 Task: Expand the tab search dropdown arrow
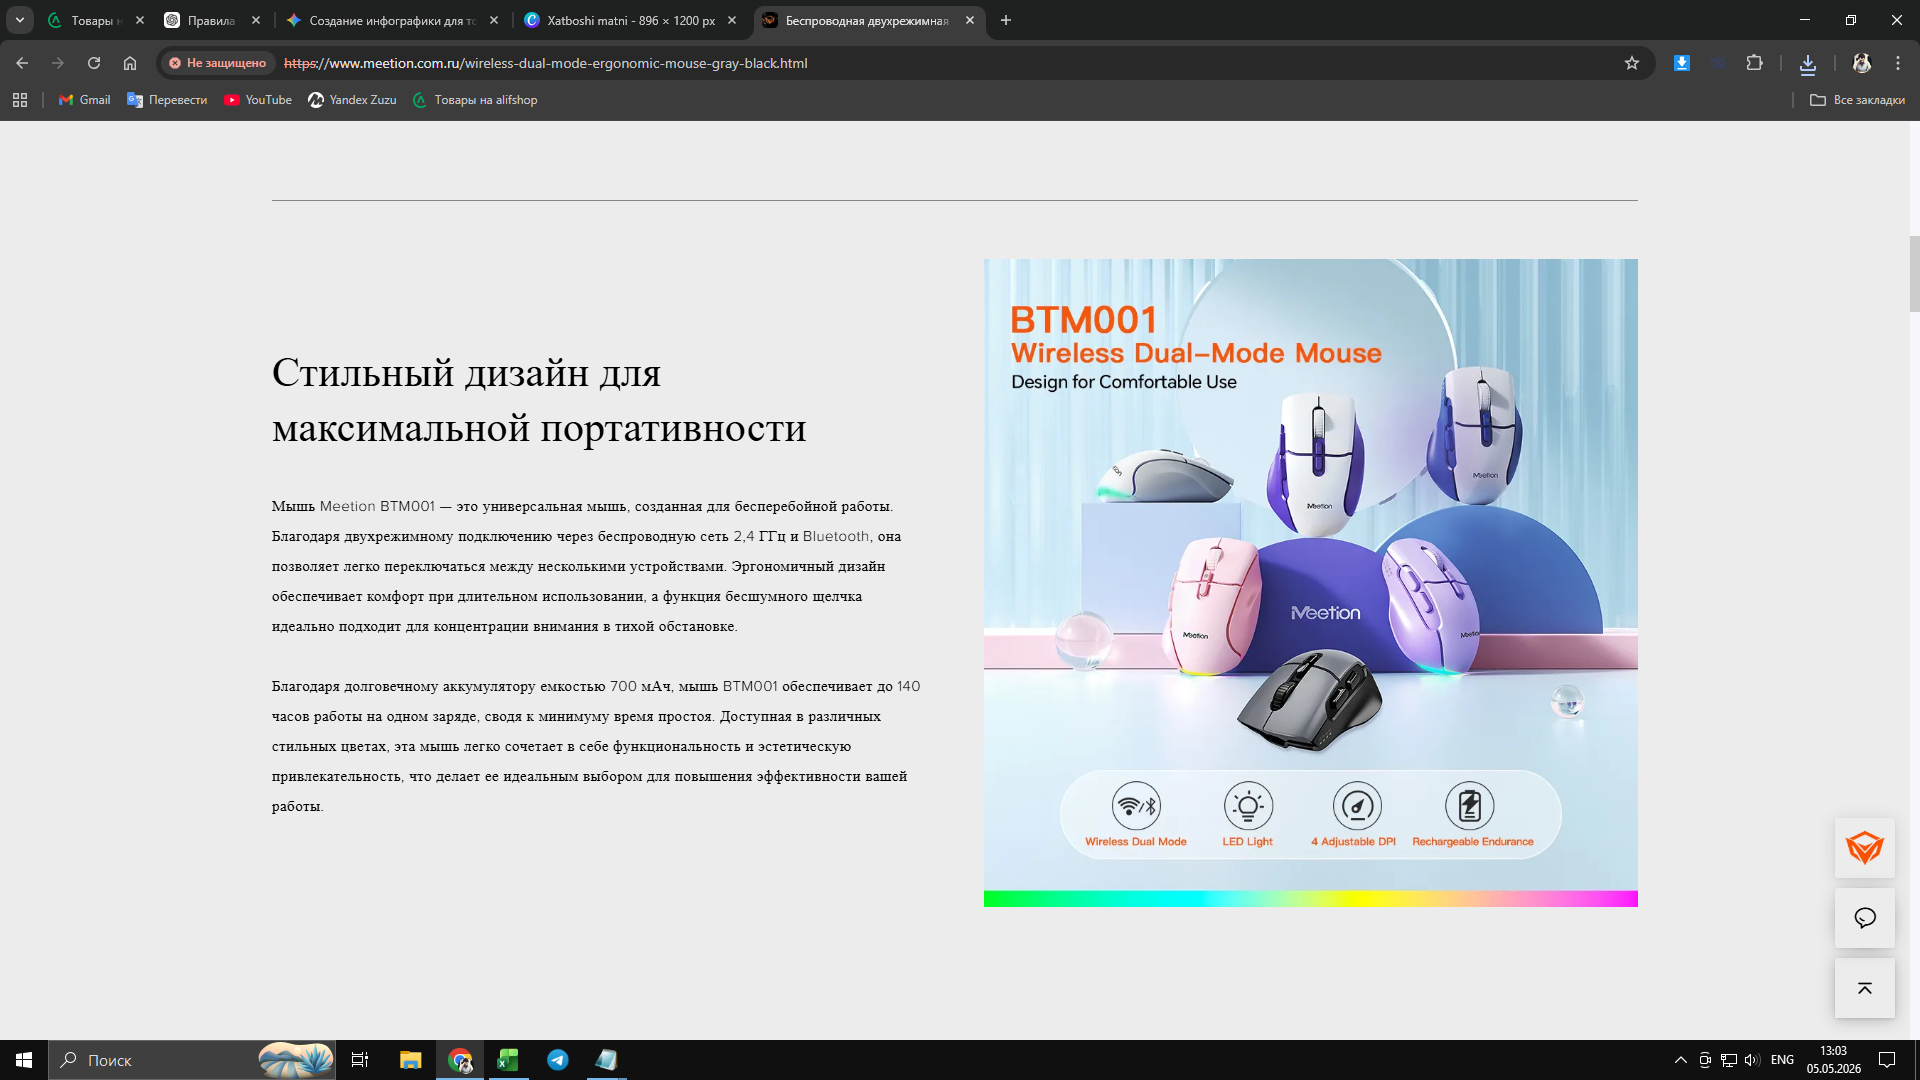tap(20, 20)
